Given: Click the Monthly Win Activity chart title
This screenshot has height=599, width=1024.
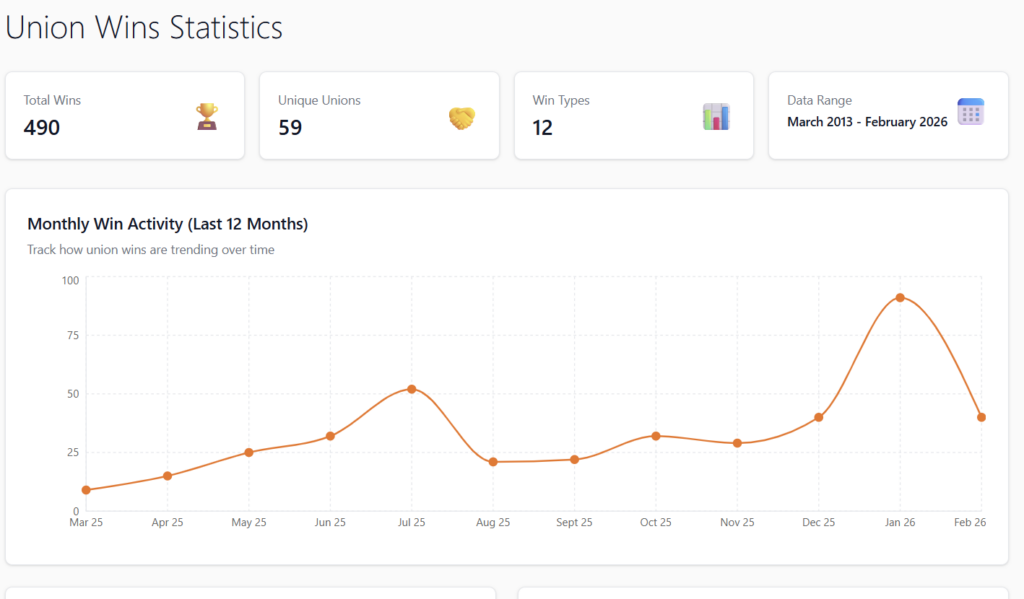Looking at the screenshot, I should tap(167, 224).
